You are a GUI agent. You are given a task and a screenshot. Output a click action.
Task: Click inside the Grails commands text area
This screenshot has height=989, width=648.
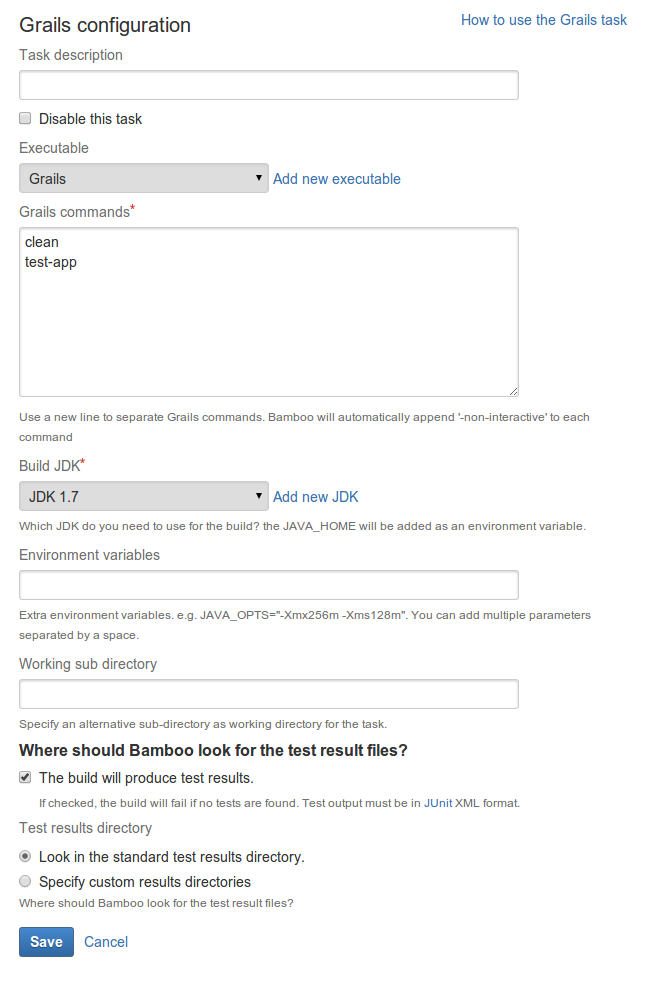[x=269, y=312]
